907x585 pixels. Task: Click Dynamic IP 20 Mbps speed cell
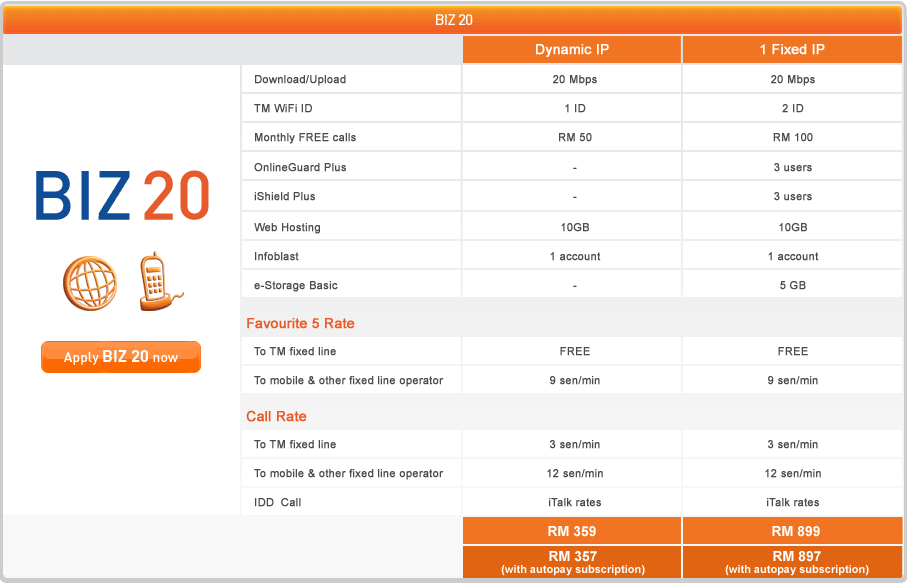coord(574,79)
